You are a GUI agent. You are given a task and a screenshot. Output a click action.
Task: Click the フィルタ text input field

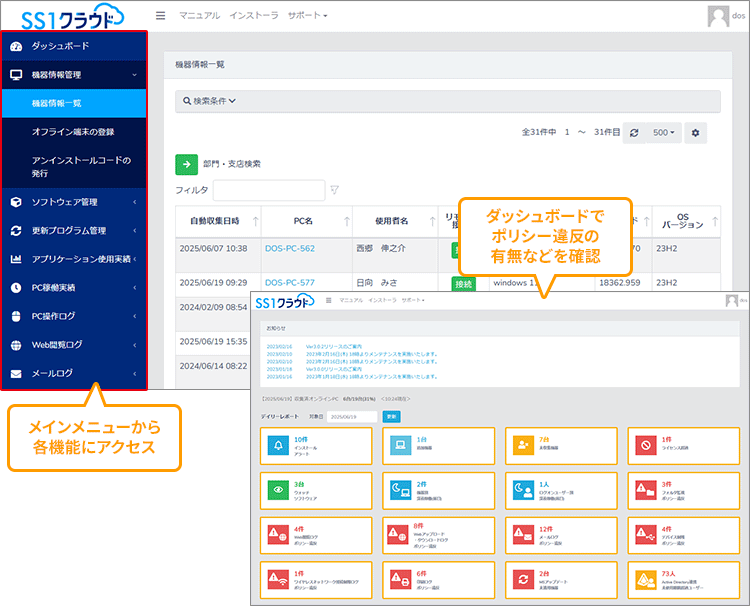click(268, 190)
